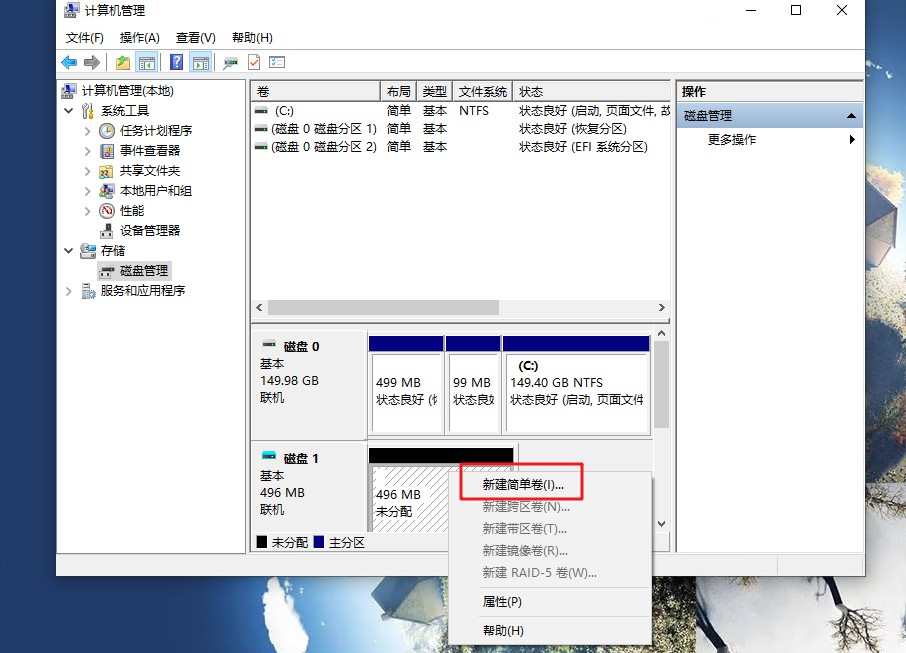
Task: Expand the 任务计划程序 node arrow
Action: tap(87, 131)
